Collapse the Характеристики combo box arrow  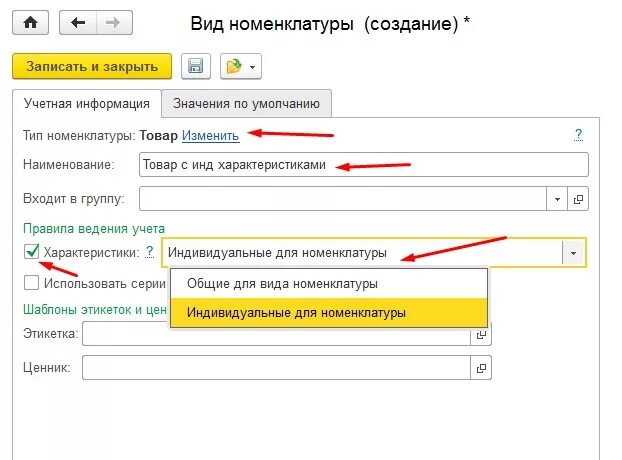(573, 253)
